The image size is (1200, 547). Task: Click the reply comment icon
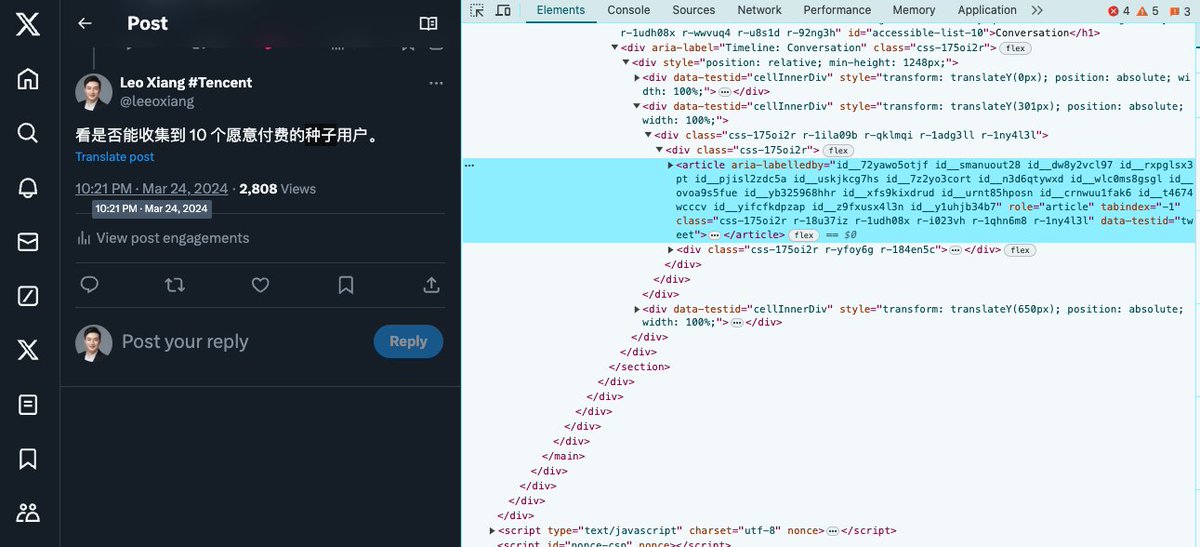(x=89, y=285)
